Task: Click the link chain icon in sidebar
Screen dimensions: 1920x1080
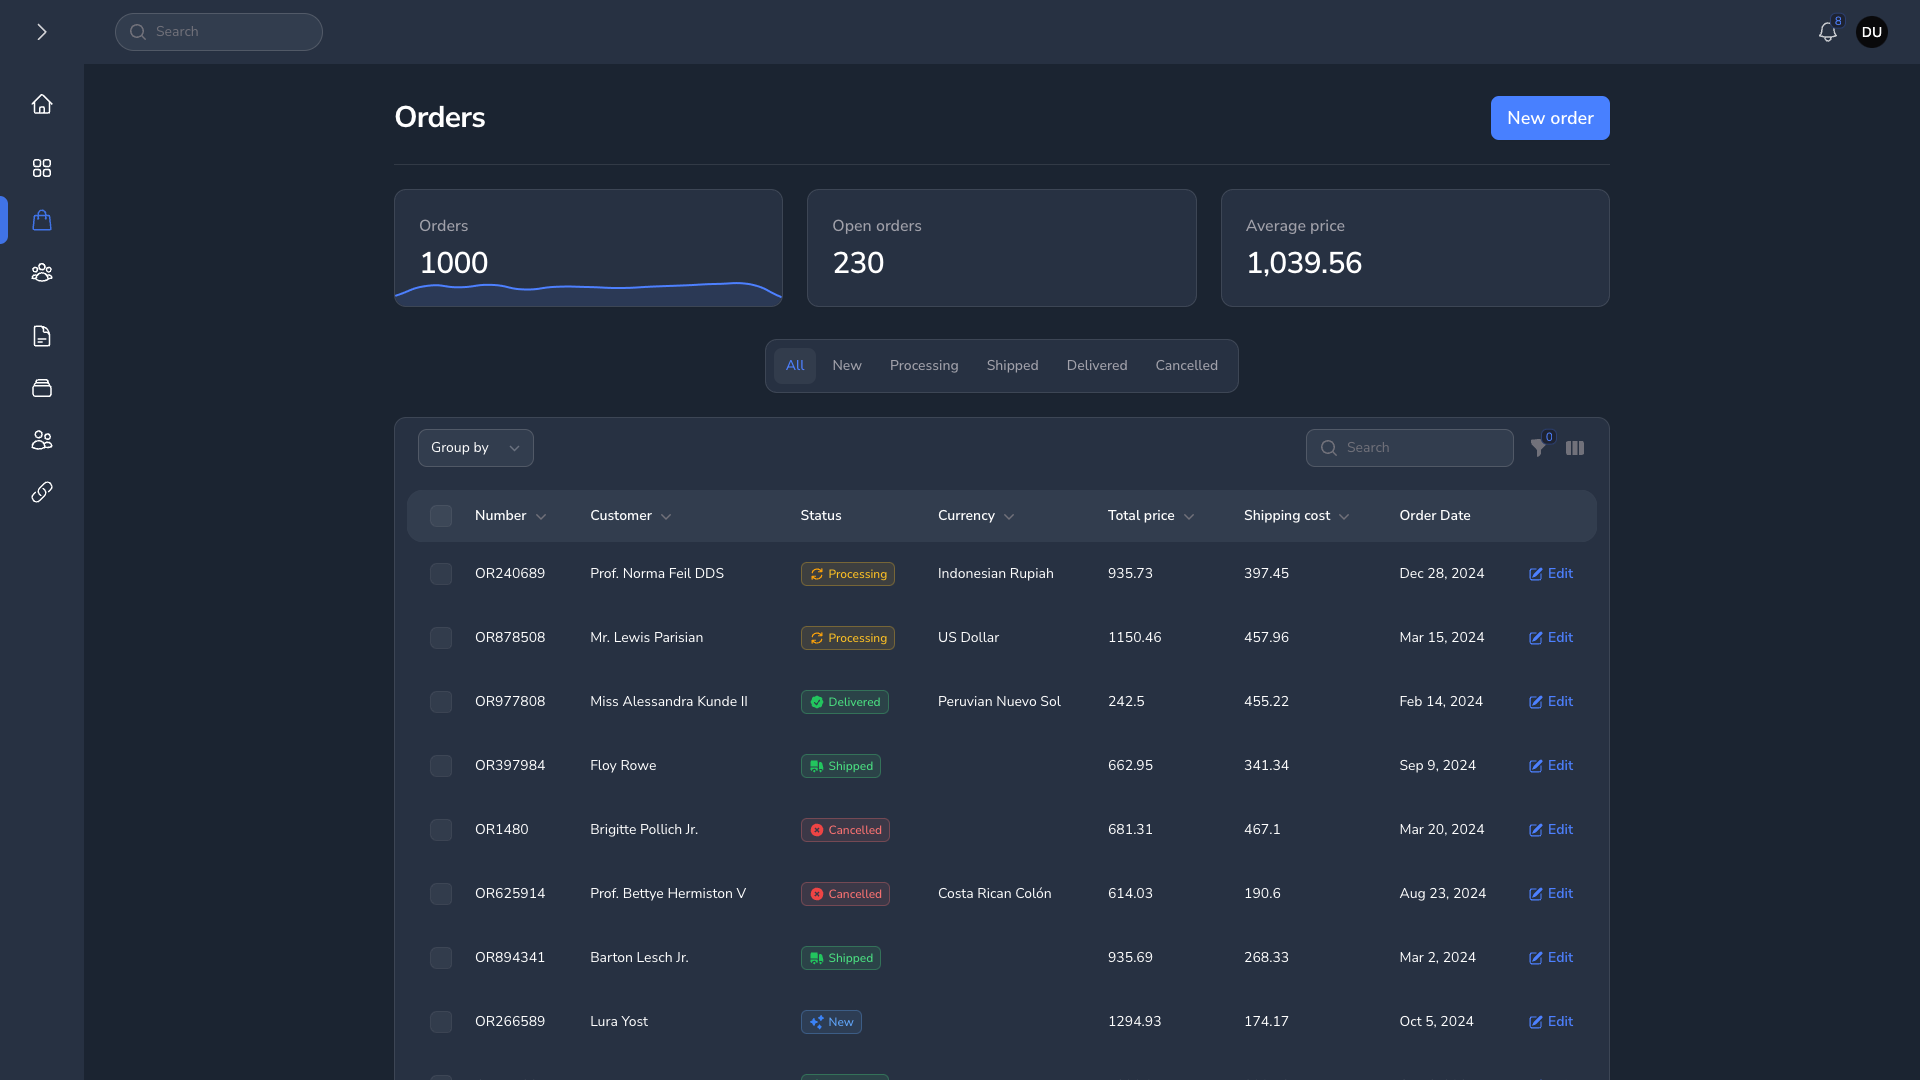Action: (x=41, y=492)
